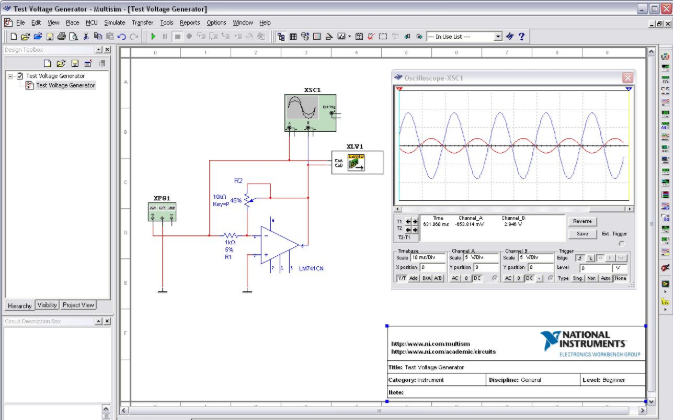
Task: Set Channel B coupling to AC
Action: click(508, 278)
